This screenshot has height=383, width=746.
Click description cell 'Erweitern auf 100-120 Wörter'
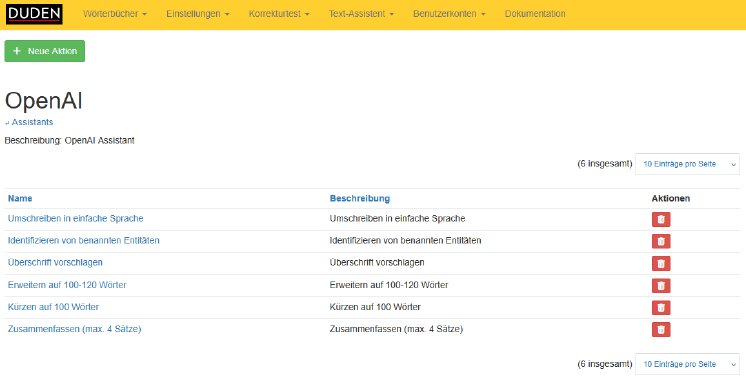pos(389,285)
